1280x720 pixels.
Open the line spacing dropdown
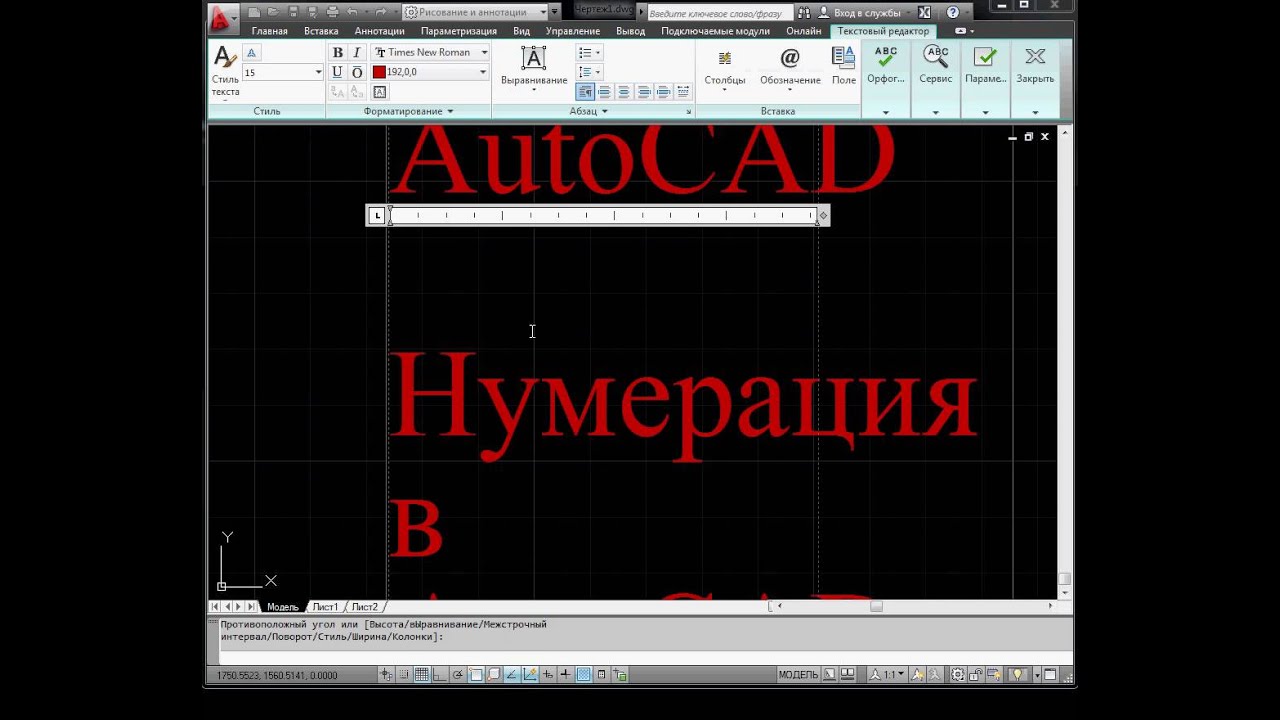pos(590,72)
